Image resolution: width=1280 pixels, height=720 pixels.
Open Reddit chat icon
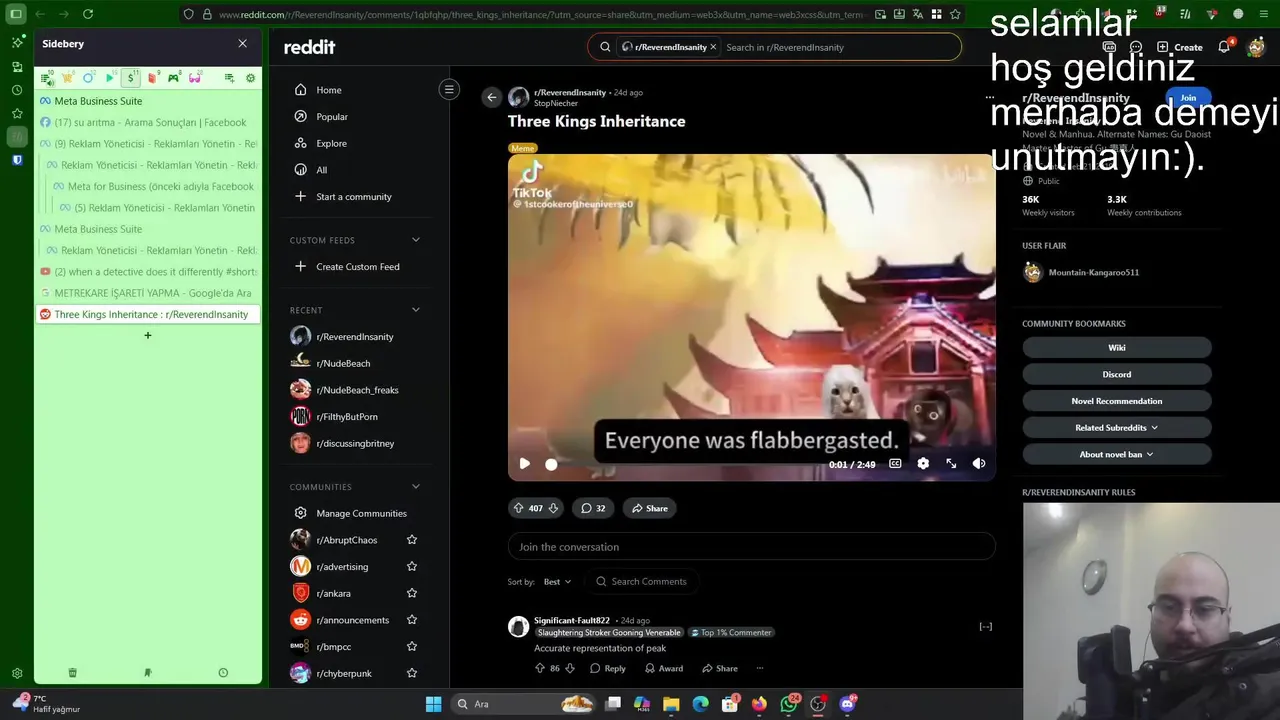(1136, 47)
